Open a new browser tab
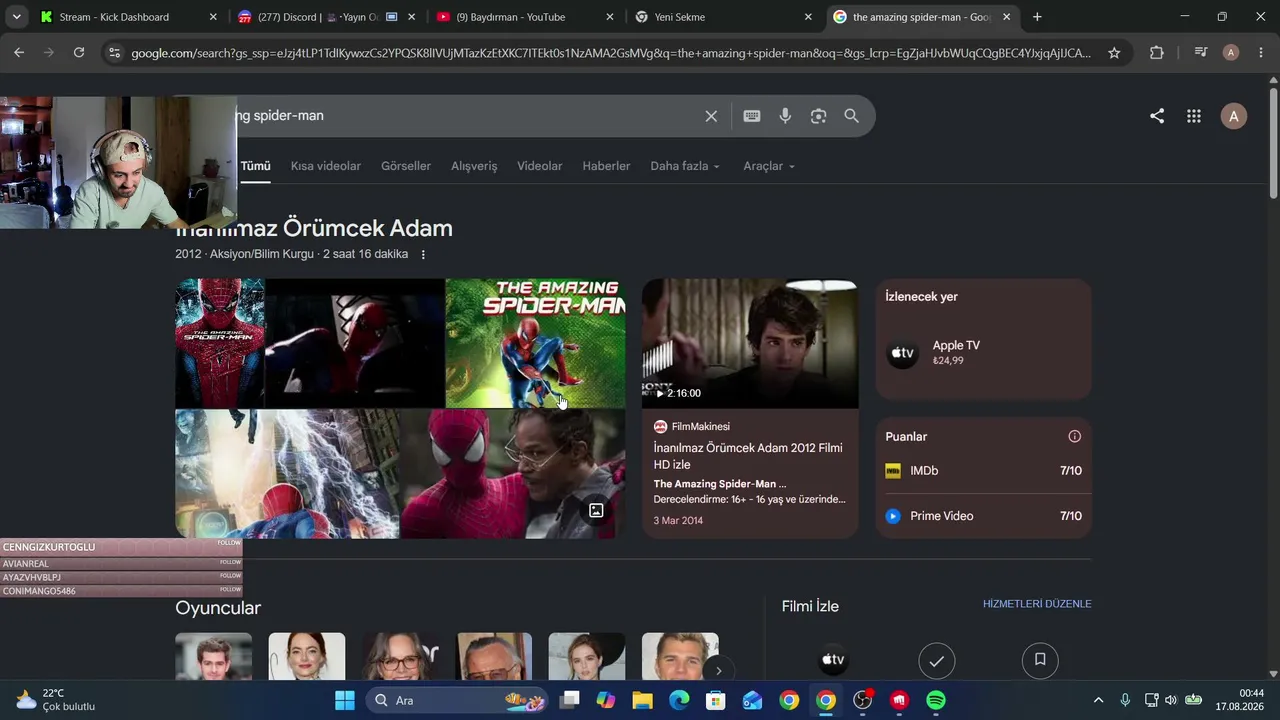 point(1037,17)
